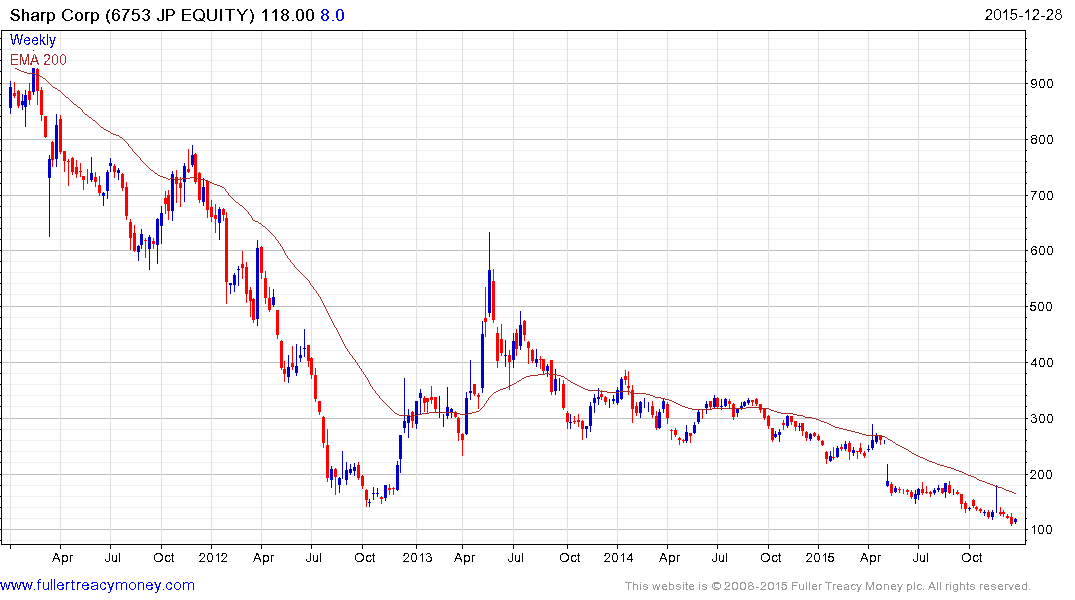Viewport: 1075px width, 600px height.
Task: Click the 700 price axis label
Action: coord(1041,195)
